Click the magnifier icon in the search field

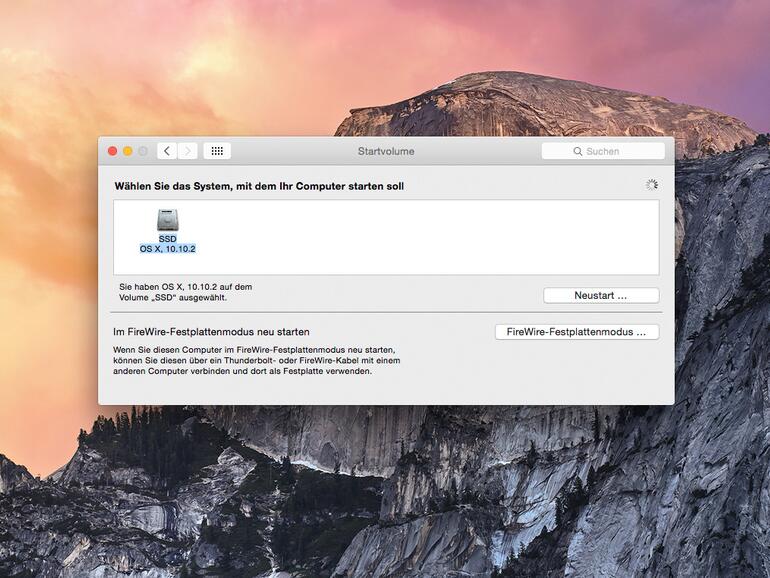click(578, 151)
